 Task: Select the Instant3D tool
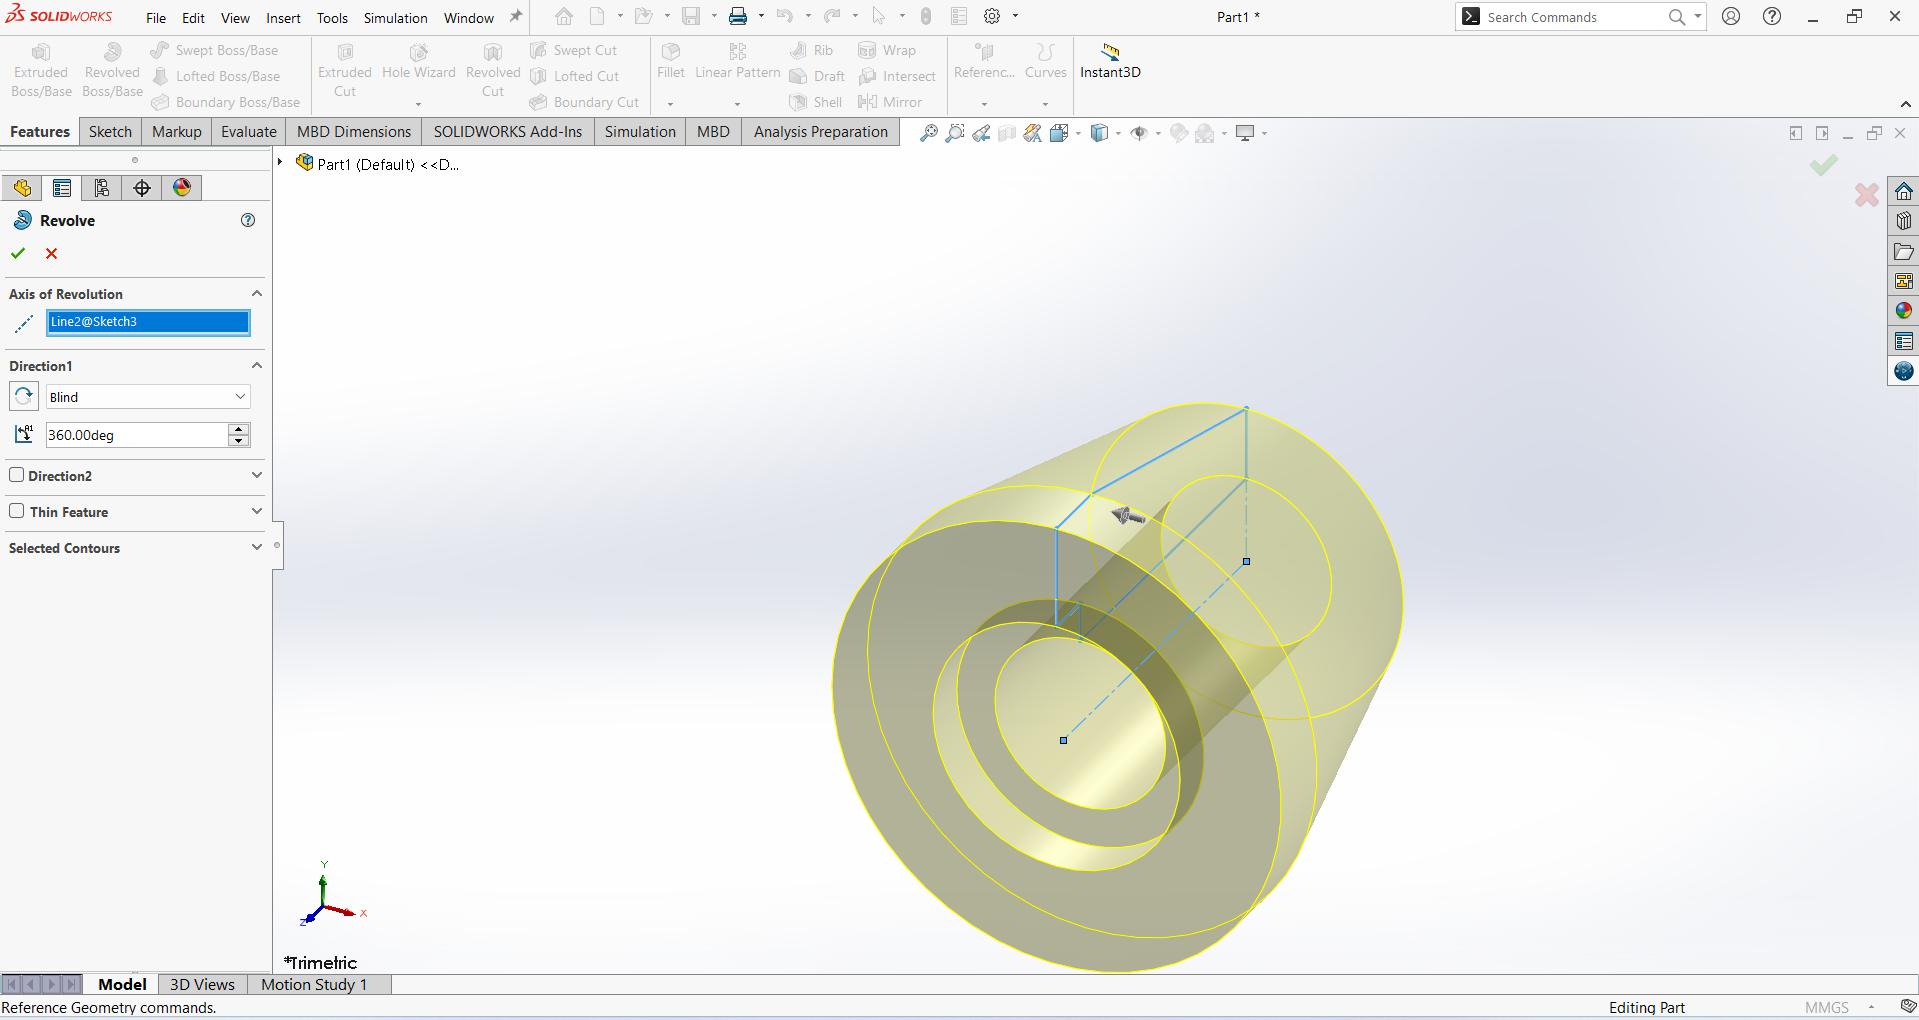[1110, 61]
